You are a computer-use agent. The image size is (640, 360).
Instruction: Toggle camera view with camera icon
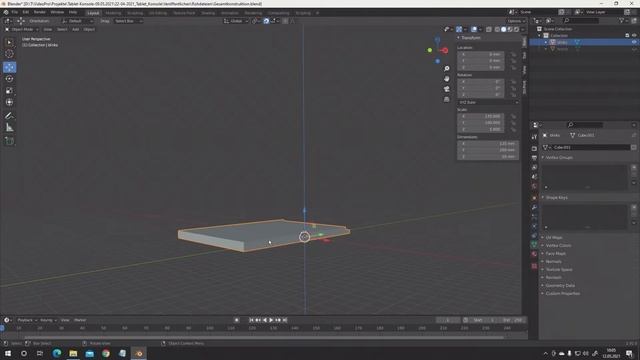447,89
